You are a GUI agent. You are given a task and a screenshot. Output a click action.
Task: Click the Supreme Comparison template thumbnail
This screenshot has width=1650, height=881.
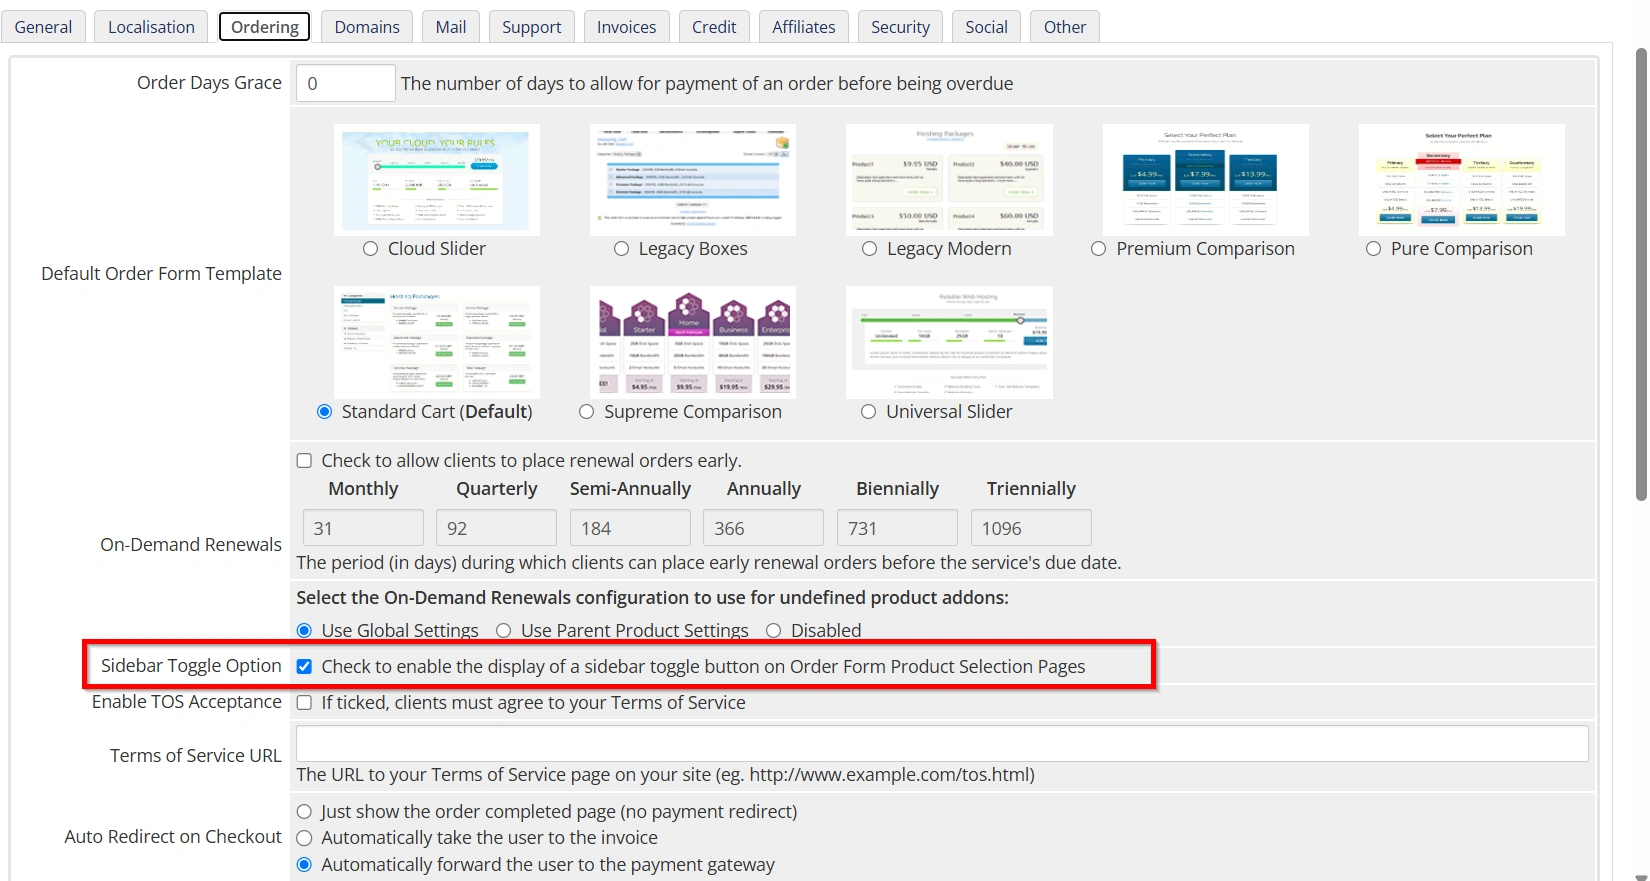tap(693, 342)
